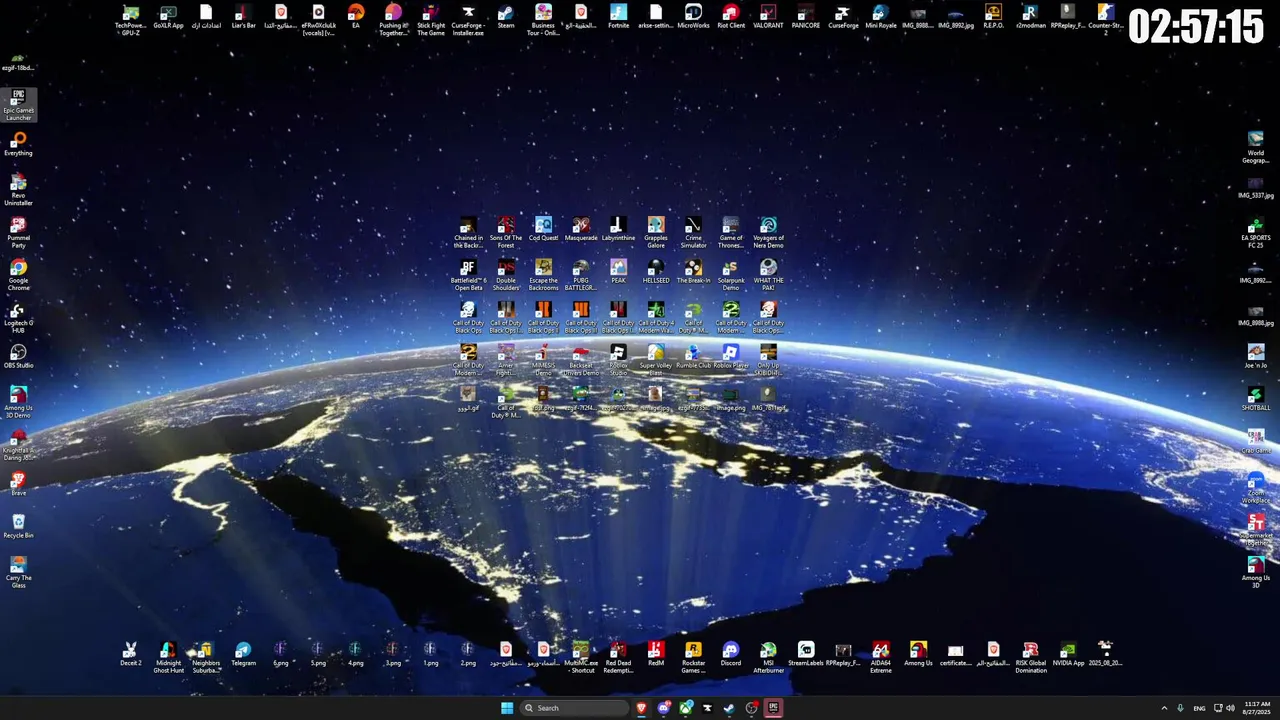Open Sons Of The Forest shortcut
The height and width of the screenshot is (720, 1280).
[x=506, y=232]
